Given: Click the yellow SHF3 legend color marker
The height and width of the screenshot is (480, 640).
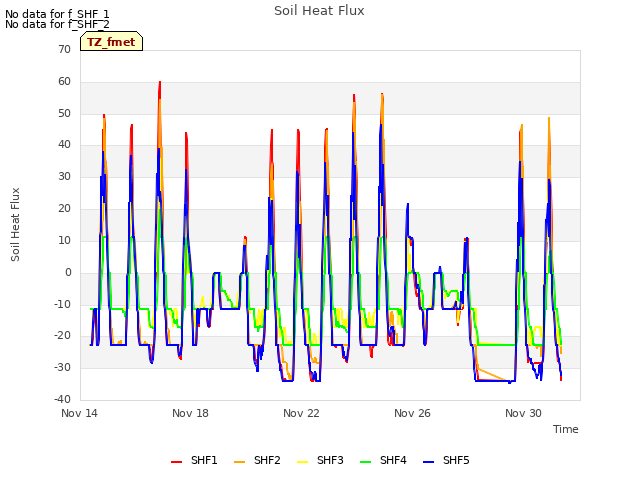Looking at the screenshot, I should coord(302,462).
